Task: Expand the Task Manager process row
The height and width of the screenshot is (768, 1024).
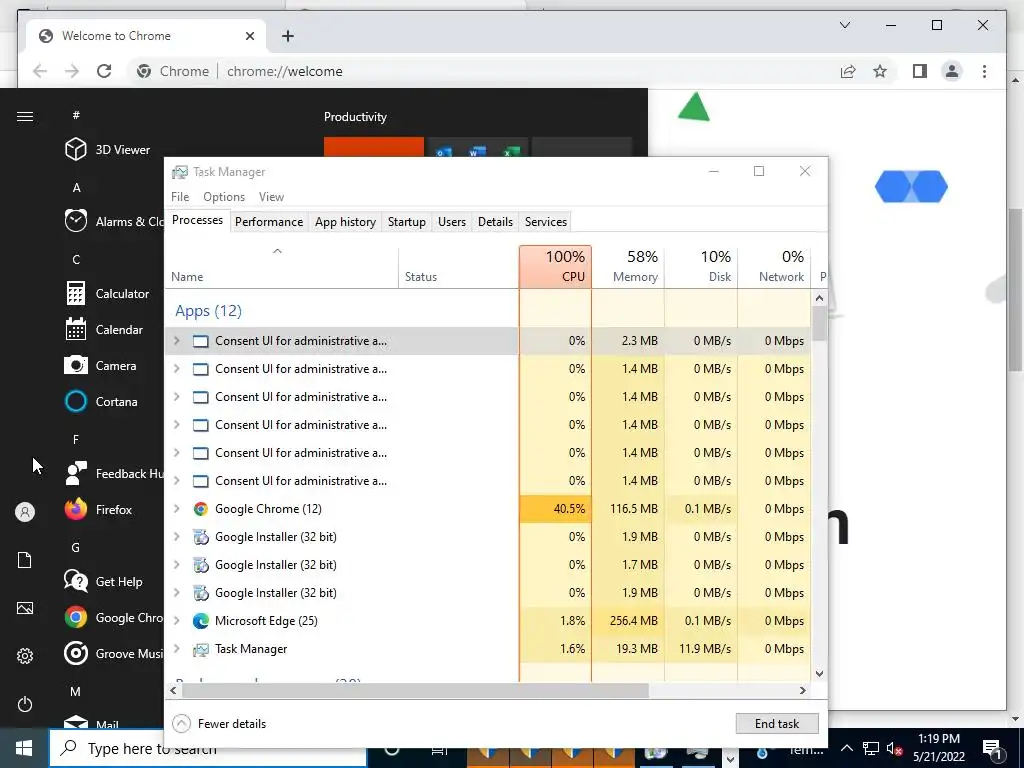Action: (176, 648)
